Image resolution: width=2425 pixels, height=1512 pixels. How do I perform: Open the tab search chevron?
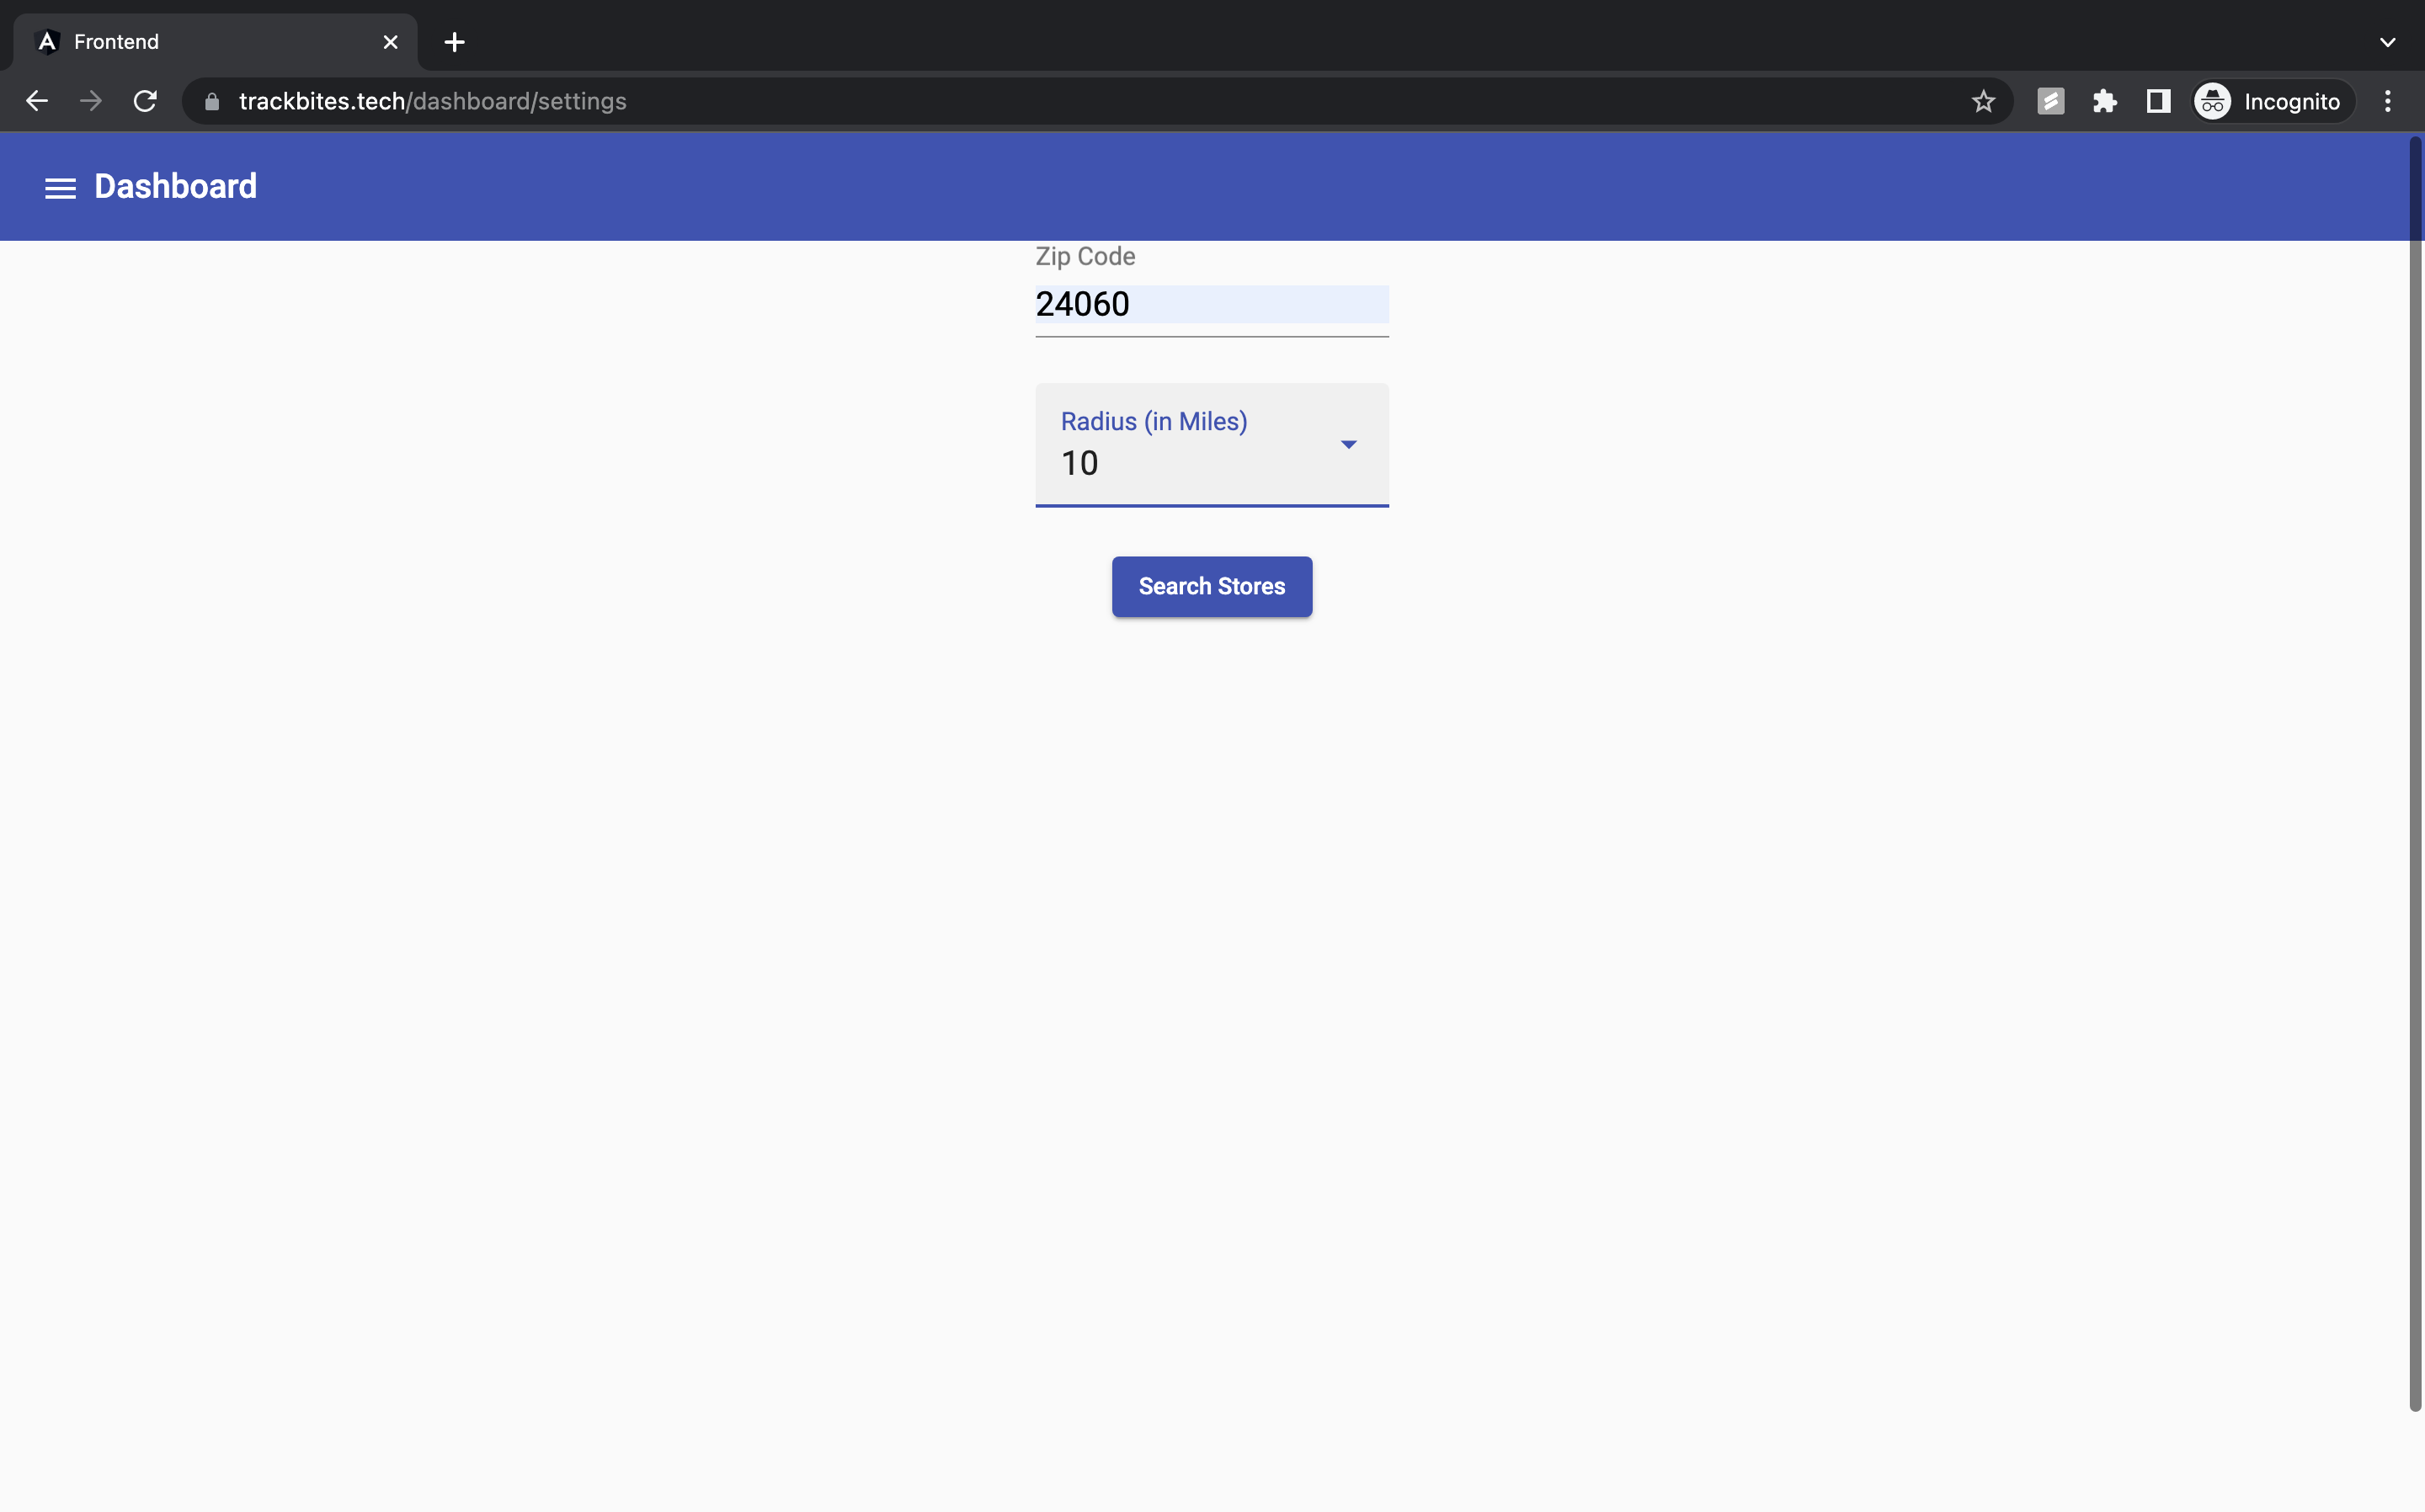point(2387,42)
